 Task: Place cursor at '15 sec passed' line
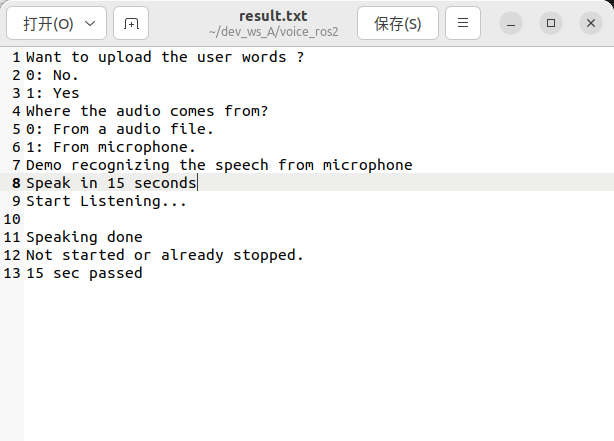84,273
